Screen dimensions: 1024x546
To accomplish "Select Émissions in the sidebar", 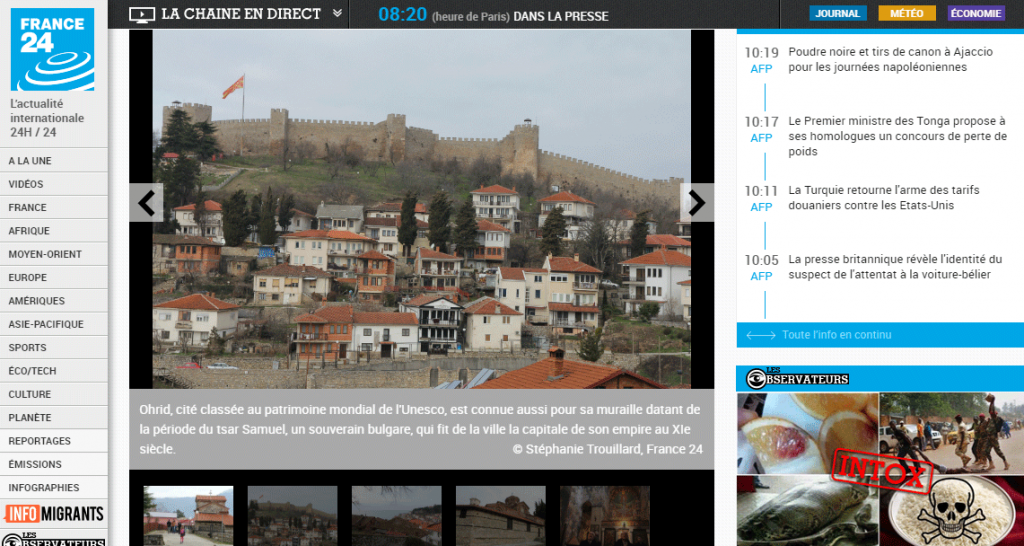I will (54, 464).
